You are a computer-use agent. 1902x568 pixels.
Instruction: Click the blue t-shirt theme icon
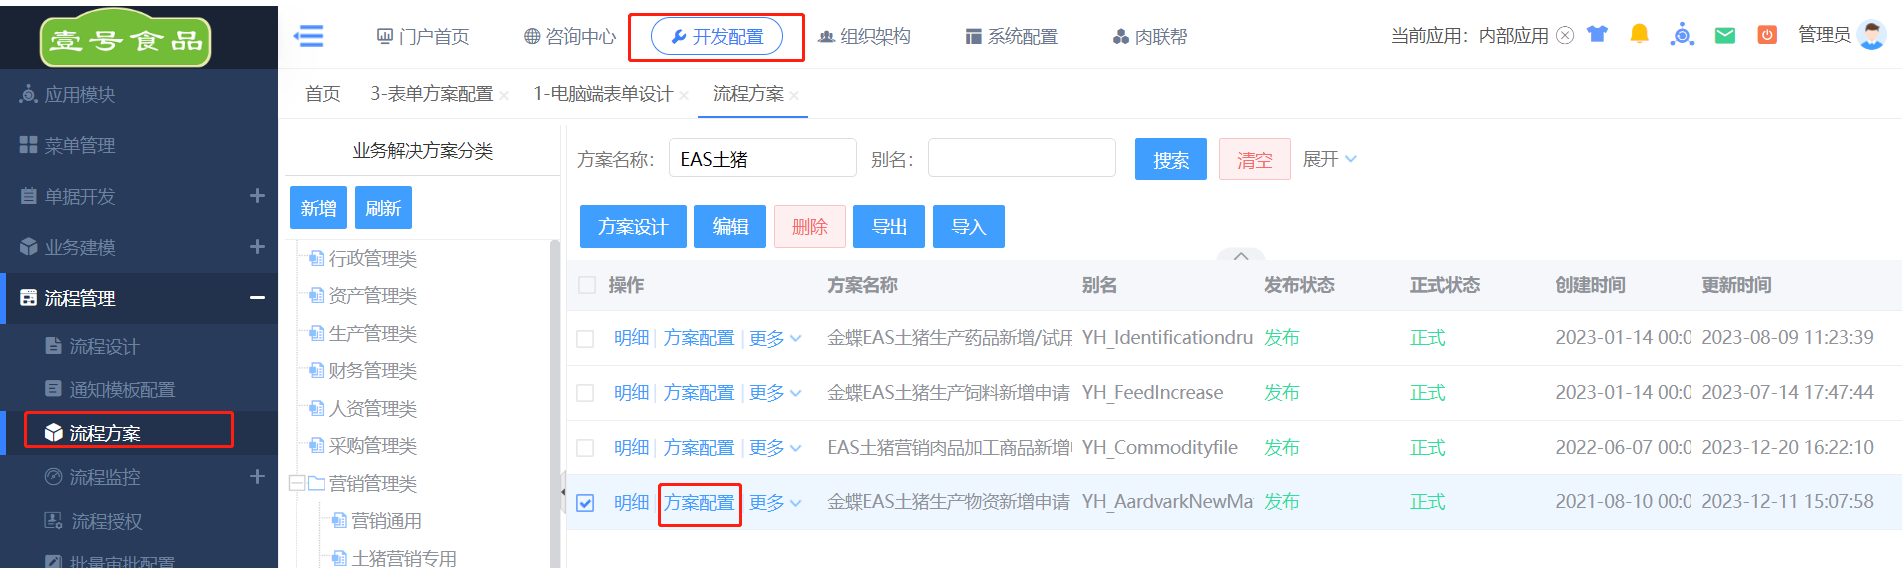(1597, 35)
